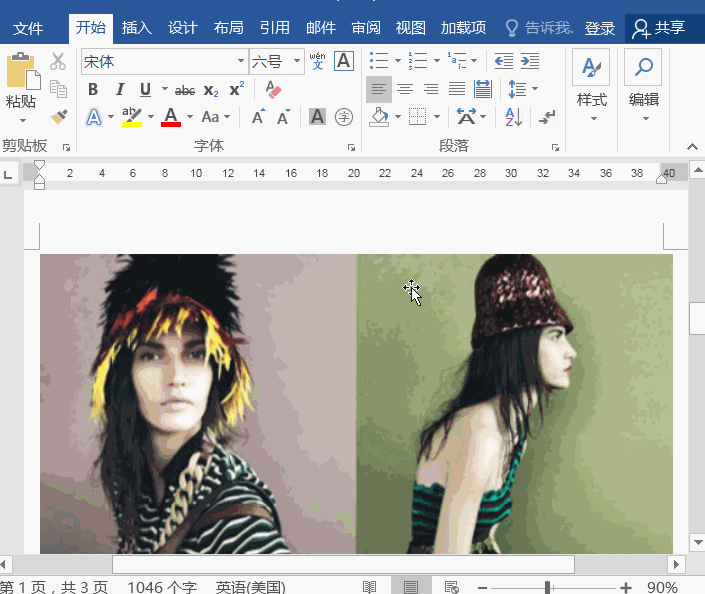Toggle Bold formatting

pos(93,90)
